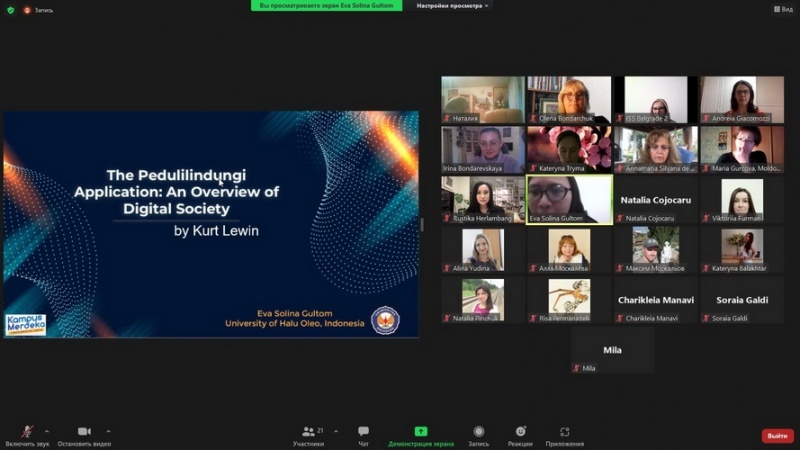800x450 pixels.
Task: Select Eva Solina Gultom's video tile
Action: pyautogui.click(x=569, y=199)
